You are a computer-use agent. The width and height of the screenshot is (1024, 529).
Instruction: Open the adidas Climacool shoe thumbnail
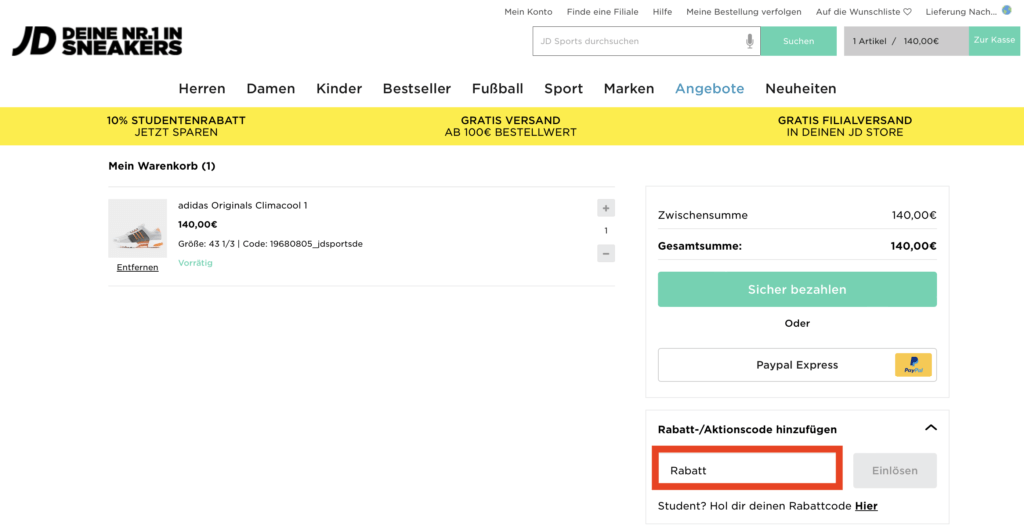pyautogui.click(x=137, y=229)
